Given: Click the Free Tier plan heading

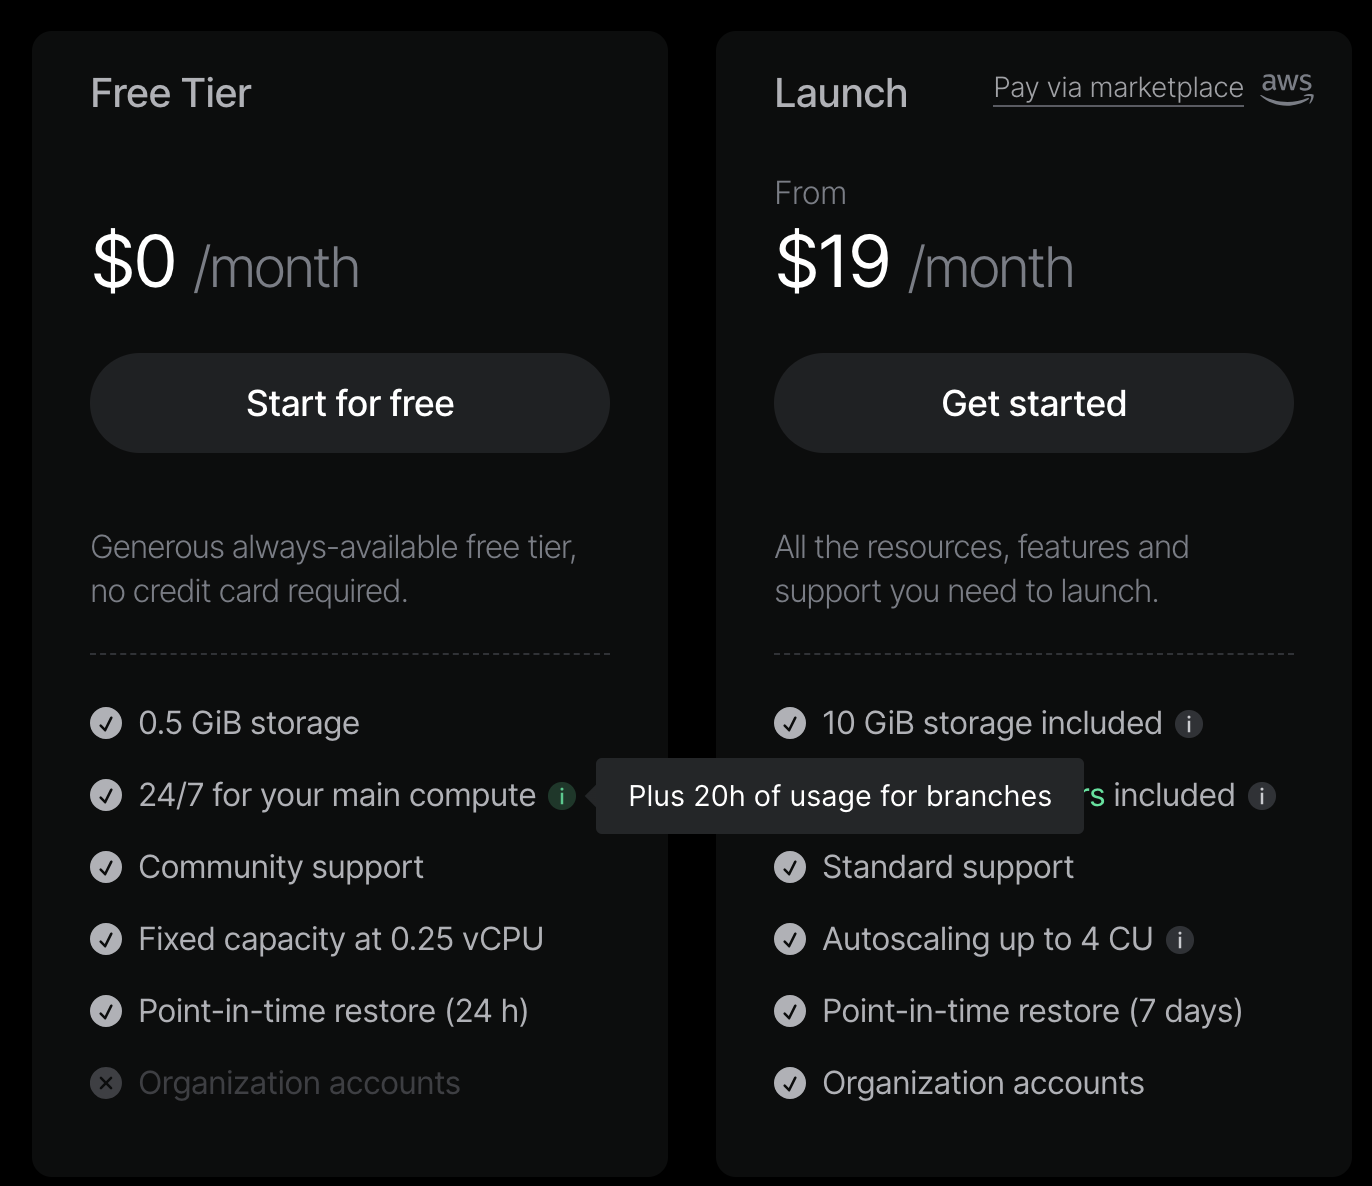Looking at the screenshot, I should [x=171, y=93].
